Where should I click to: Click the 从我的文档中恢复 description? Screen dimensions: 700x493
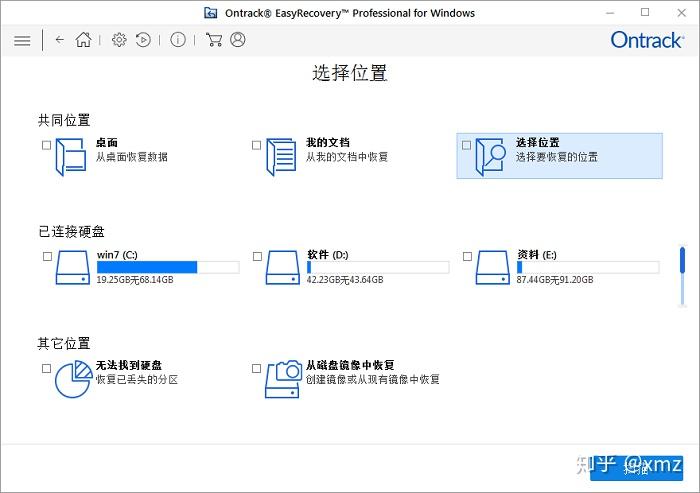[347, 157]
